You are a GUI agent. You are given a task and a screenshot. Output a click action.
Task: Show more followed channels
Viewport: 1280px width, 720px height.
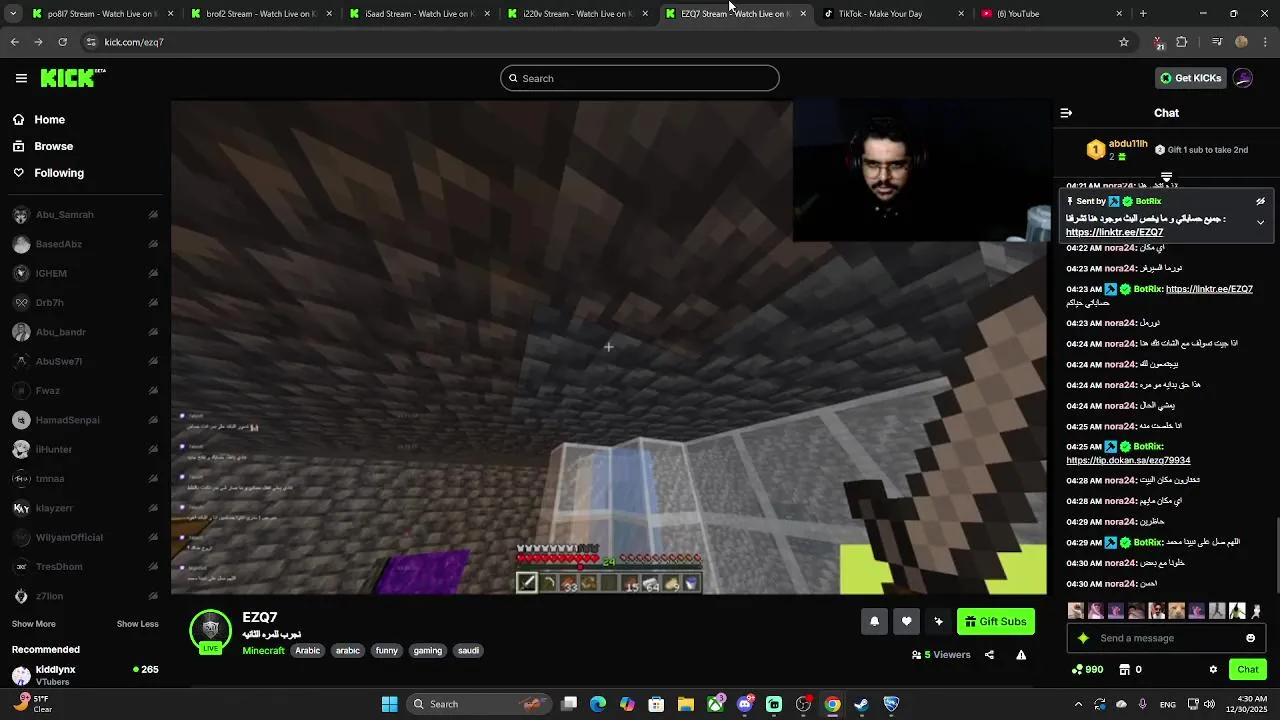[x=34, y=624]
